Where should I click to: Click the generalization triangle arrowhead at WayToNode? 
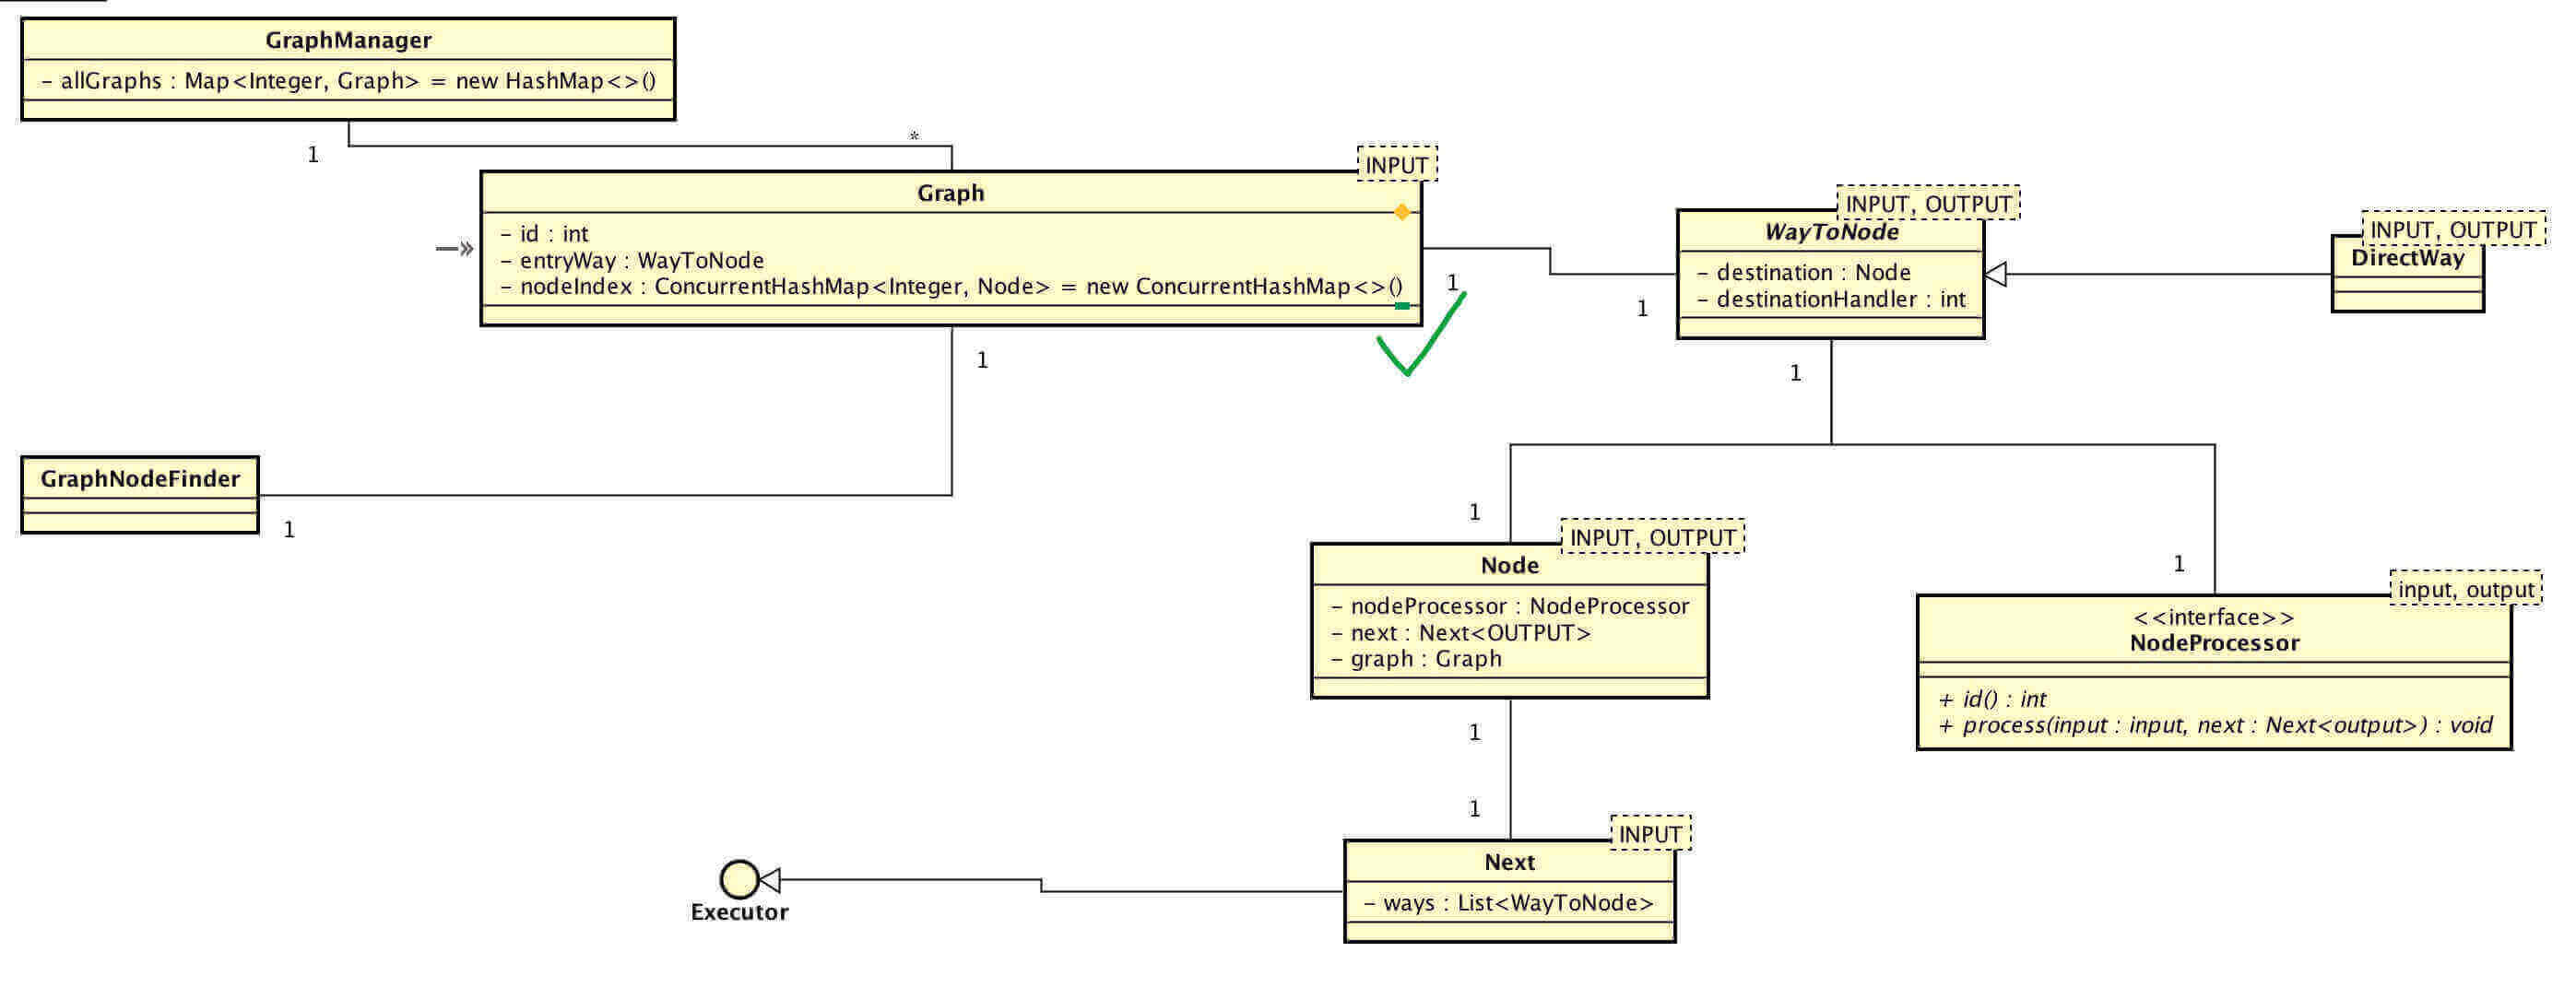point(1995,274)
